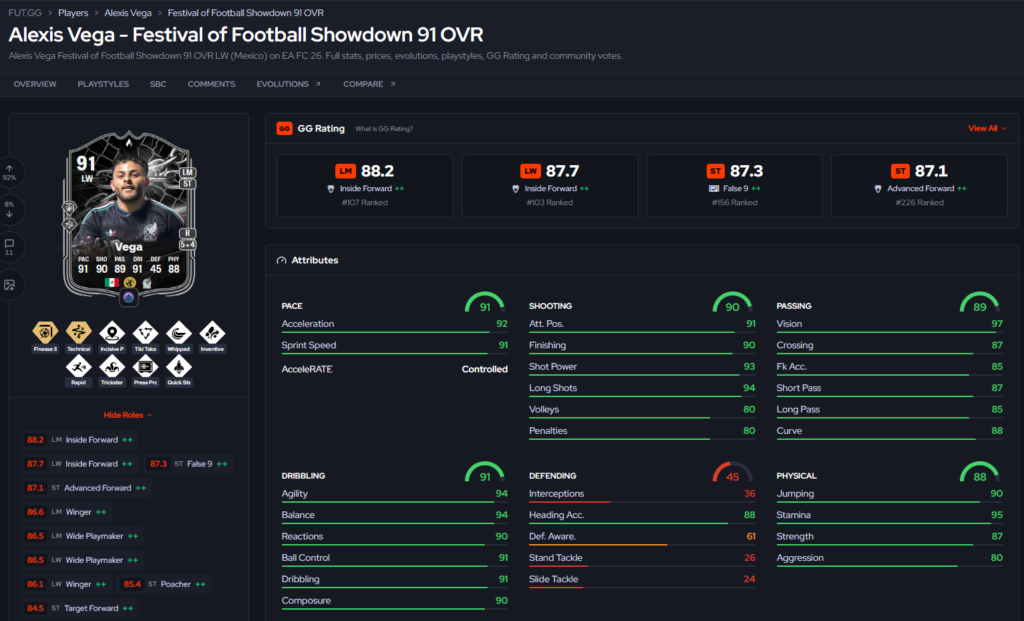Open comments via speech bubble icon

pos(9,247)
